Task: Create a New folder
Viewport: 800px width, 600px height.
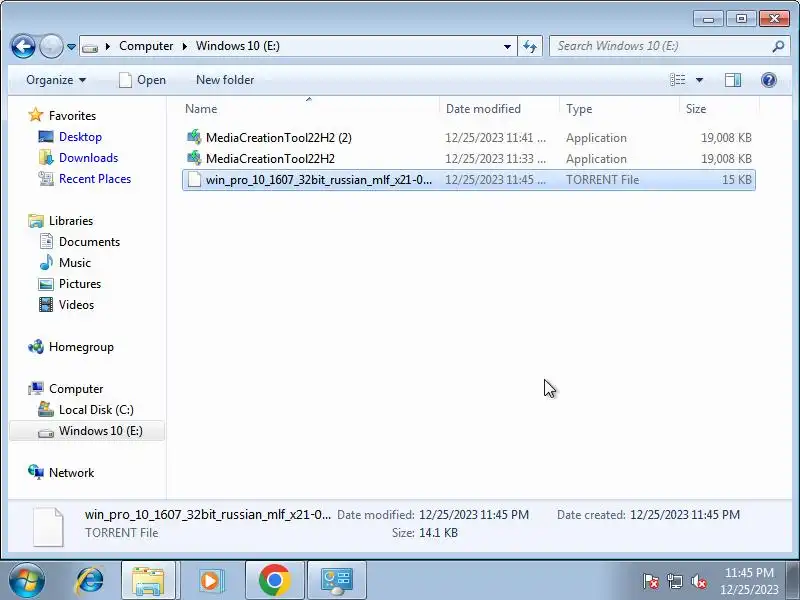Action: click(x=225, y=80)
